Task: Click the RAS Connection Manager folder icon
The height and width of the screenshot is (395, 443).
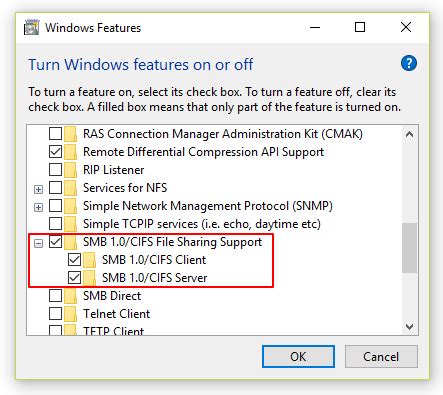Action: point(70,134)
